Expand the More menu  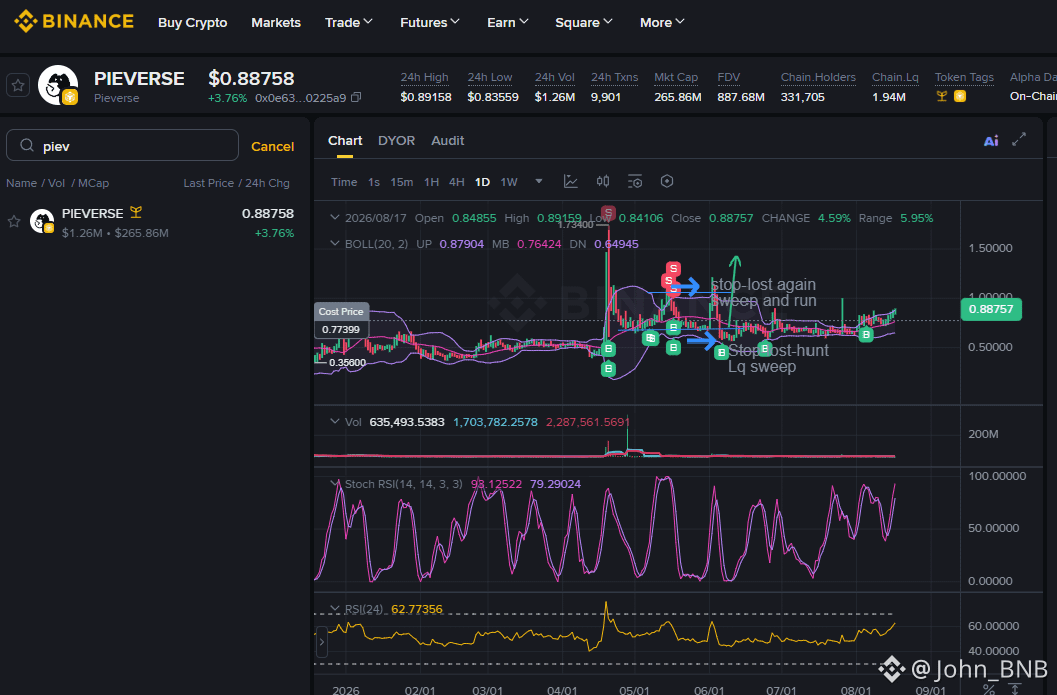pyautogui.click(x=662, y=22)
